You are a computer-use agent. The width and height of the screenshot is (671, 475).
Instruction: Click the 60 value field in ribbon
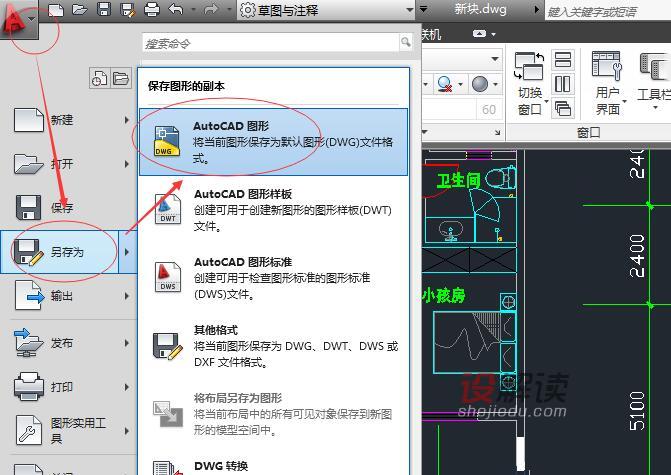click(489, 110)
